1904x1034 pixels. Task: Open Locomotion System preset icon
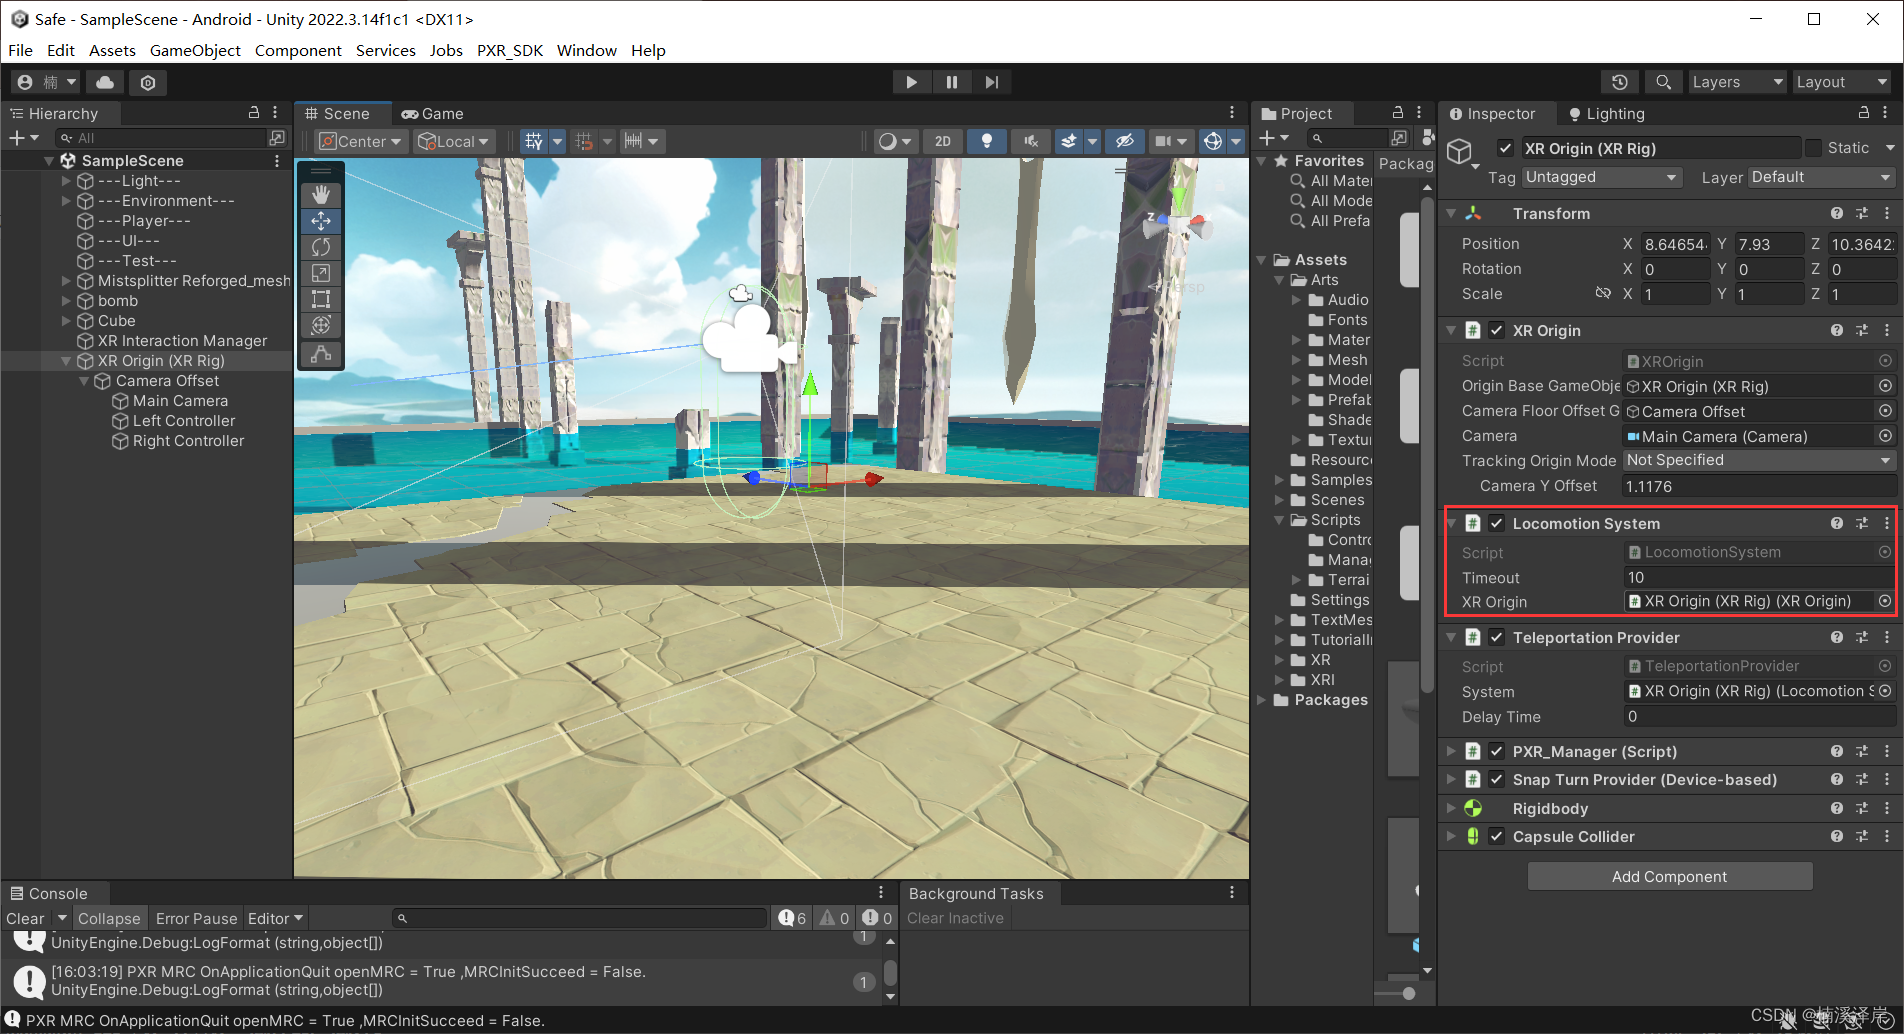coord(1862,523)
